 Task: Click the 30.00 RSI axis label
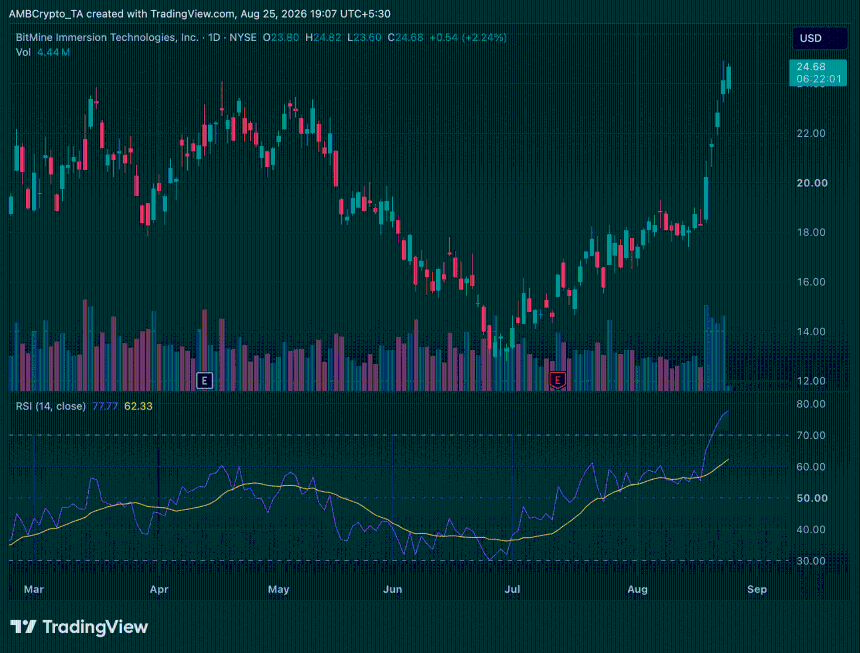(x=811, y=560)
